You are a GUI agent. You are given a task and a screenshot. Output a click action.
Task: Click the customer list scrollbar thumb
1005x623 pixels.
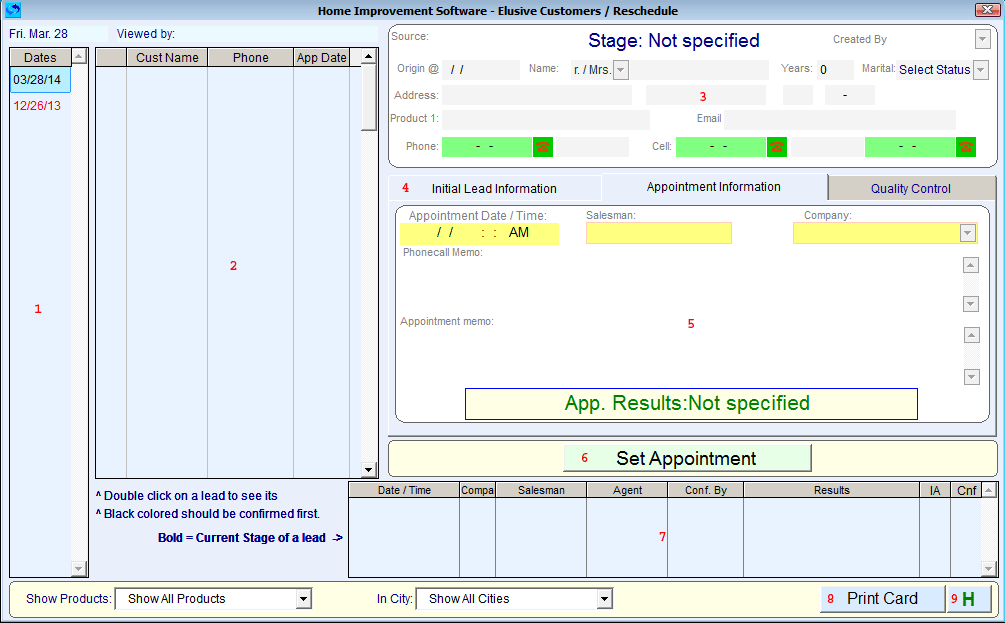pyautogui.click(x=369, y=97)
